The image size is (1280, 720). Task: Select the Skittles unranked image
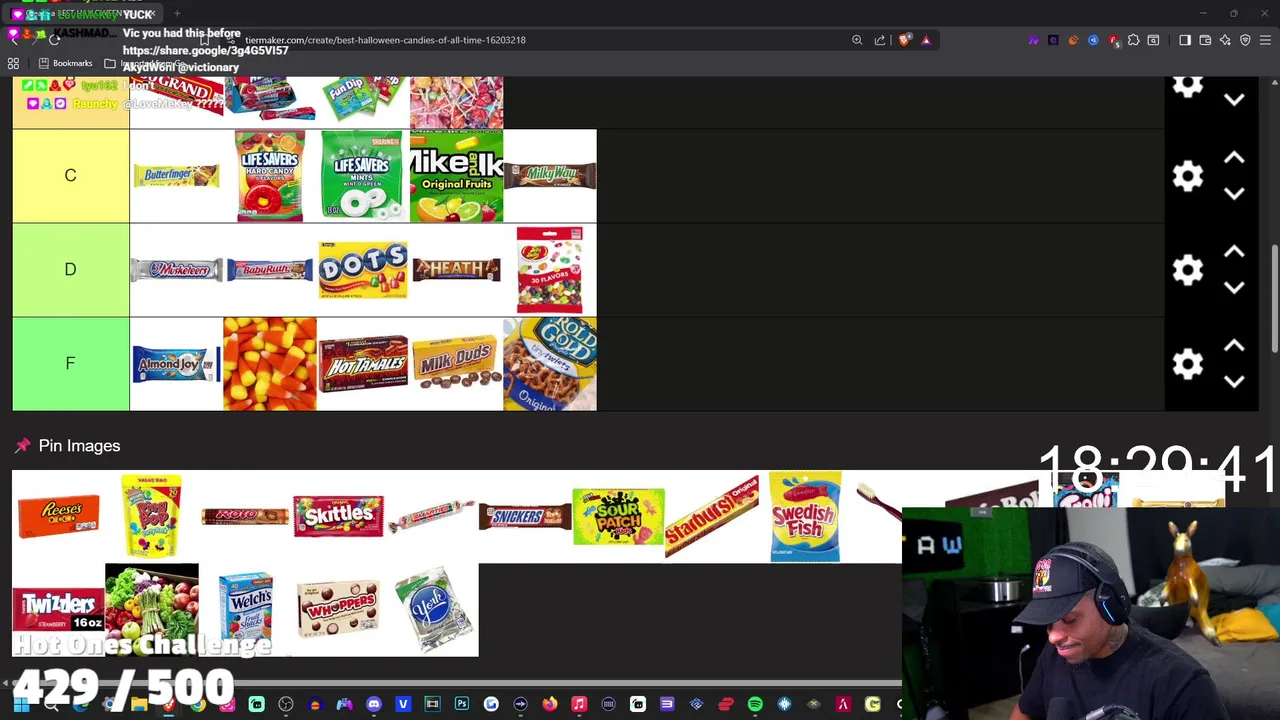pyautogui.click(x=338, y=516)
